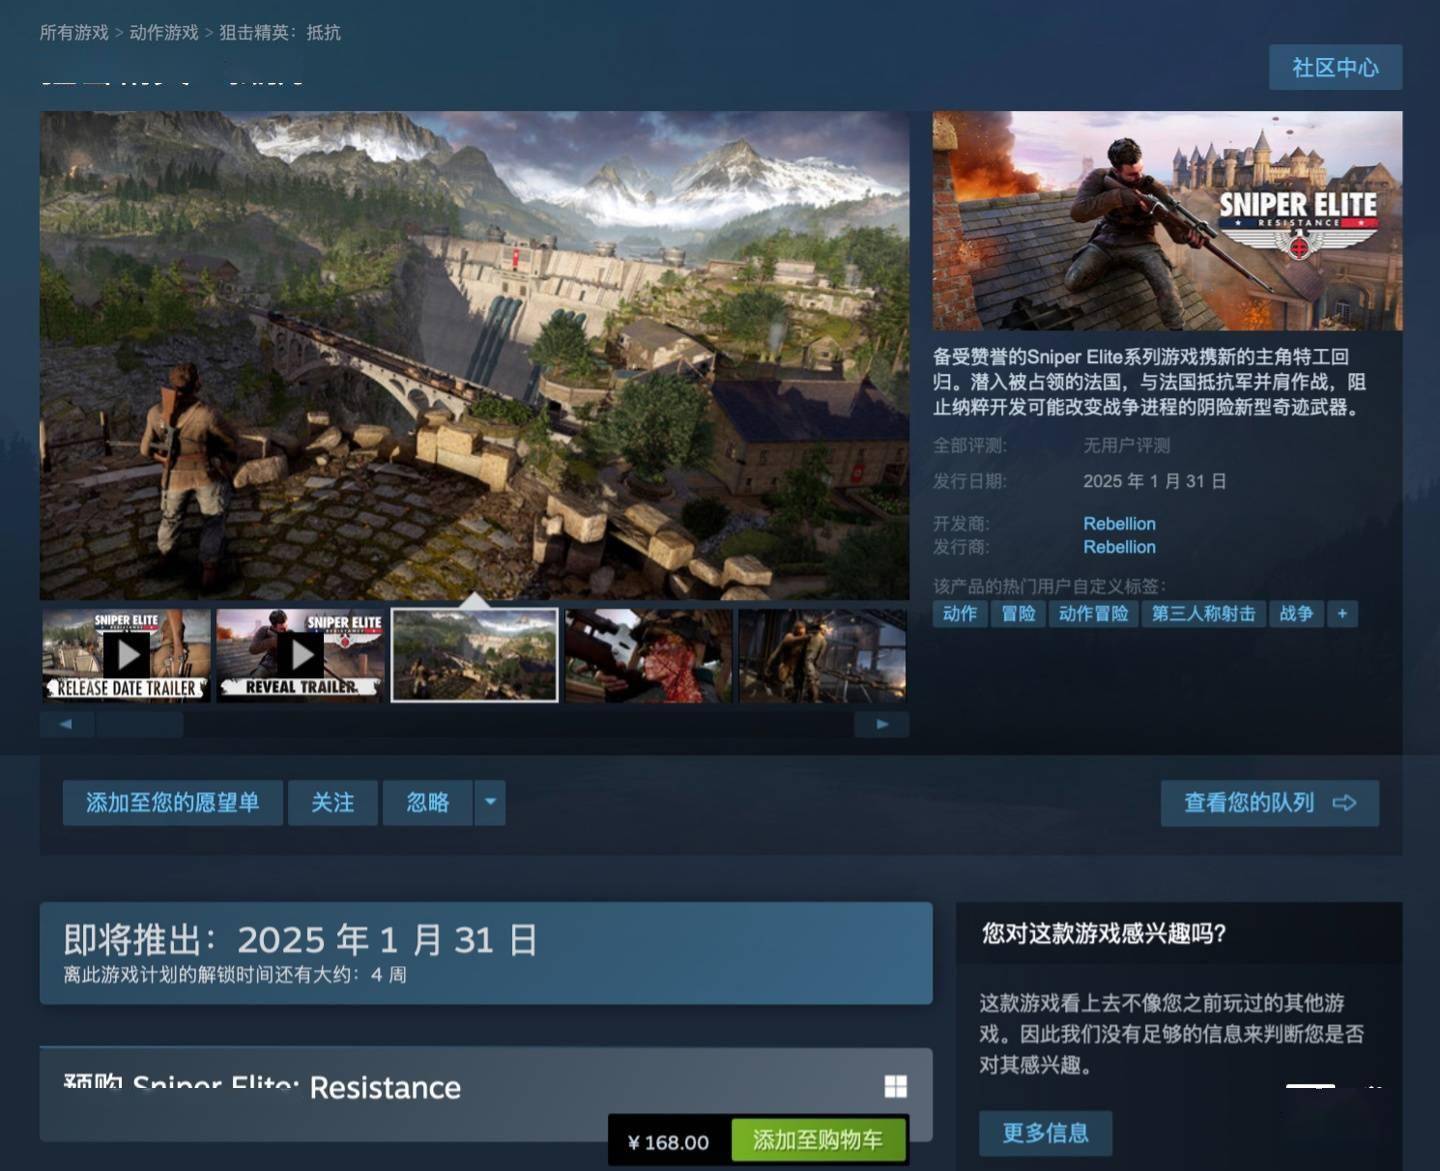The height and width of the screenshot is (1171, 1440).
Task: Click the Sniper Elite Resistance capsule image
Action: pos(1167,220)
